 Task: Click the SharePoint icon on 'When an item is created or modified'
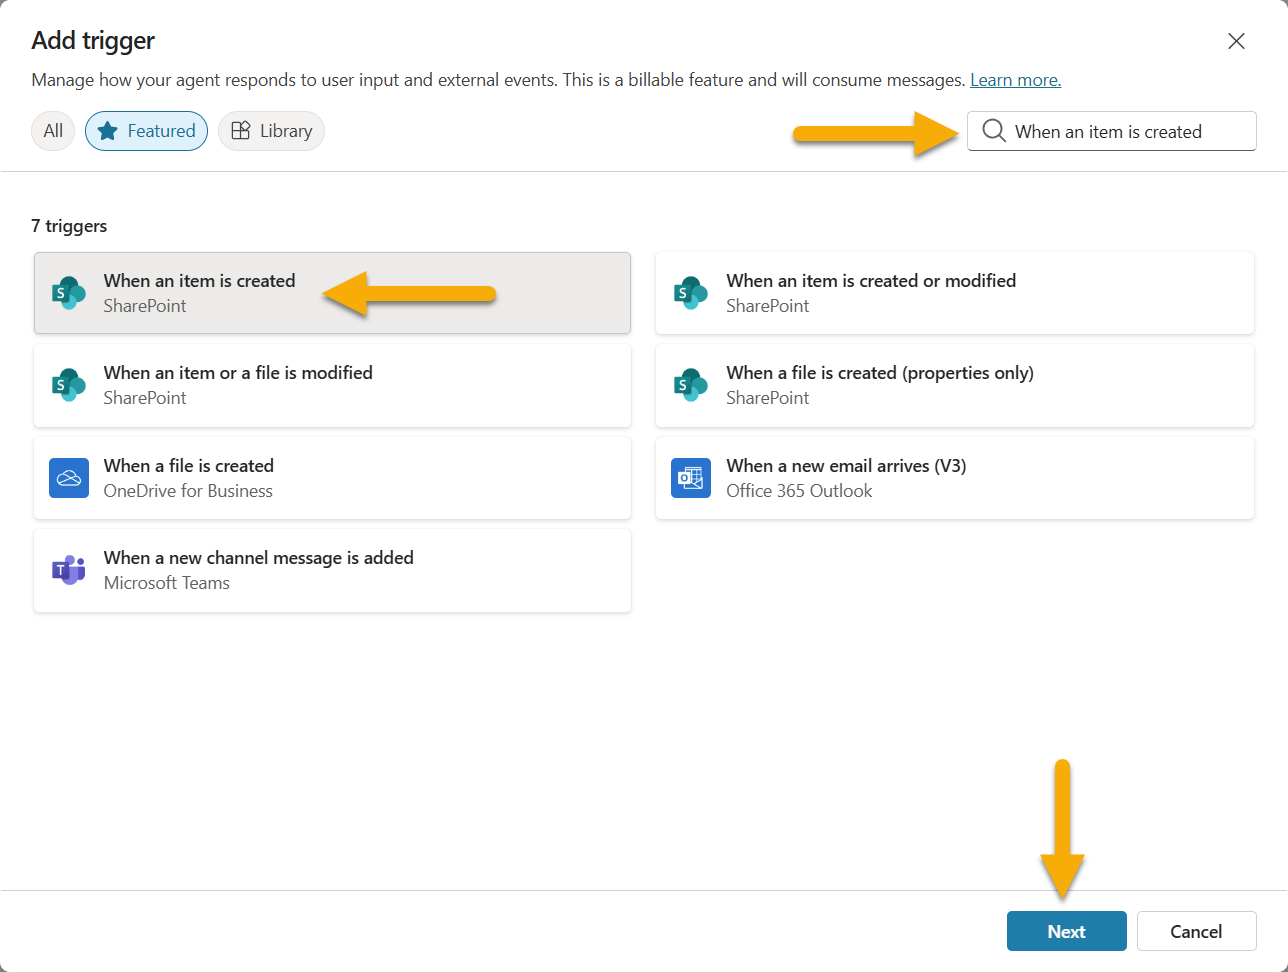[690, 293]
